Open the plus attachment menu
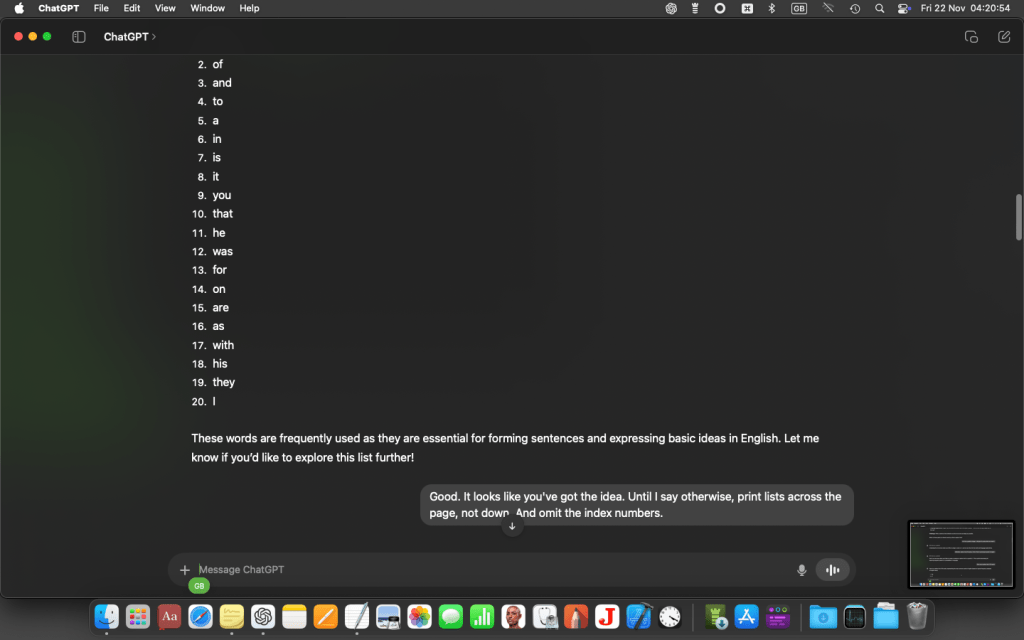Screen dimensions: 1024x640 coord(184,570)
